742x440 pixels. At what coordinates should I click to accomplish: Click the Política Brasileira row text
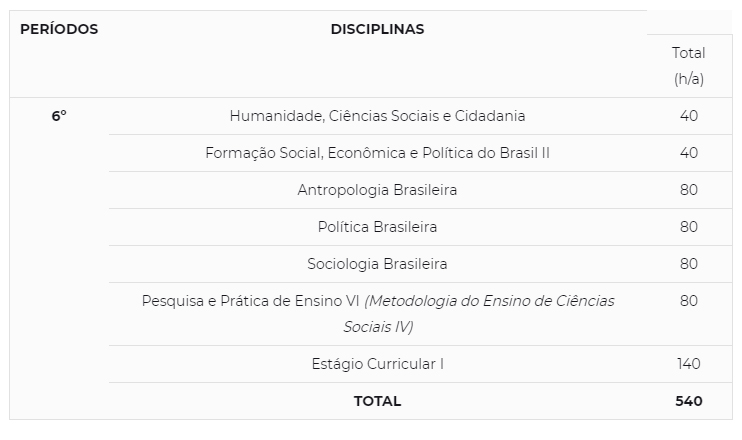(x=377, y=227)
